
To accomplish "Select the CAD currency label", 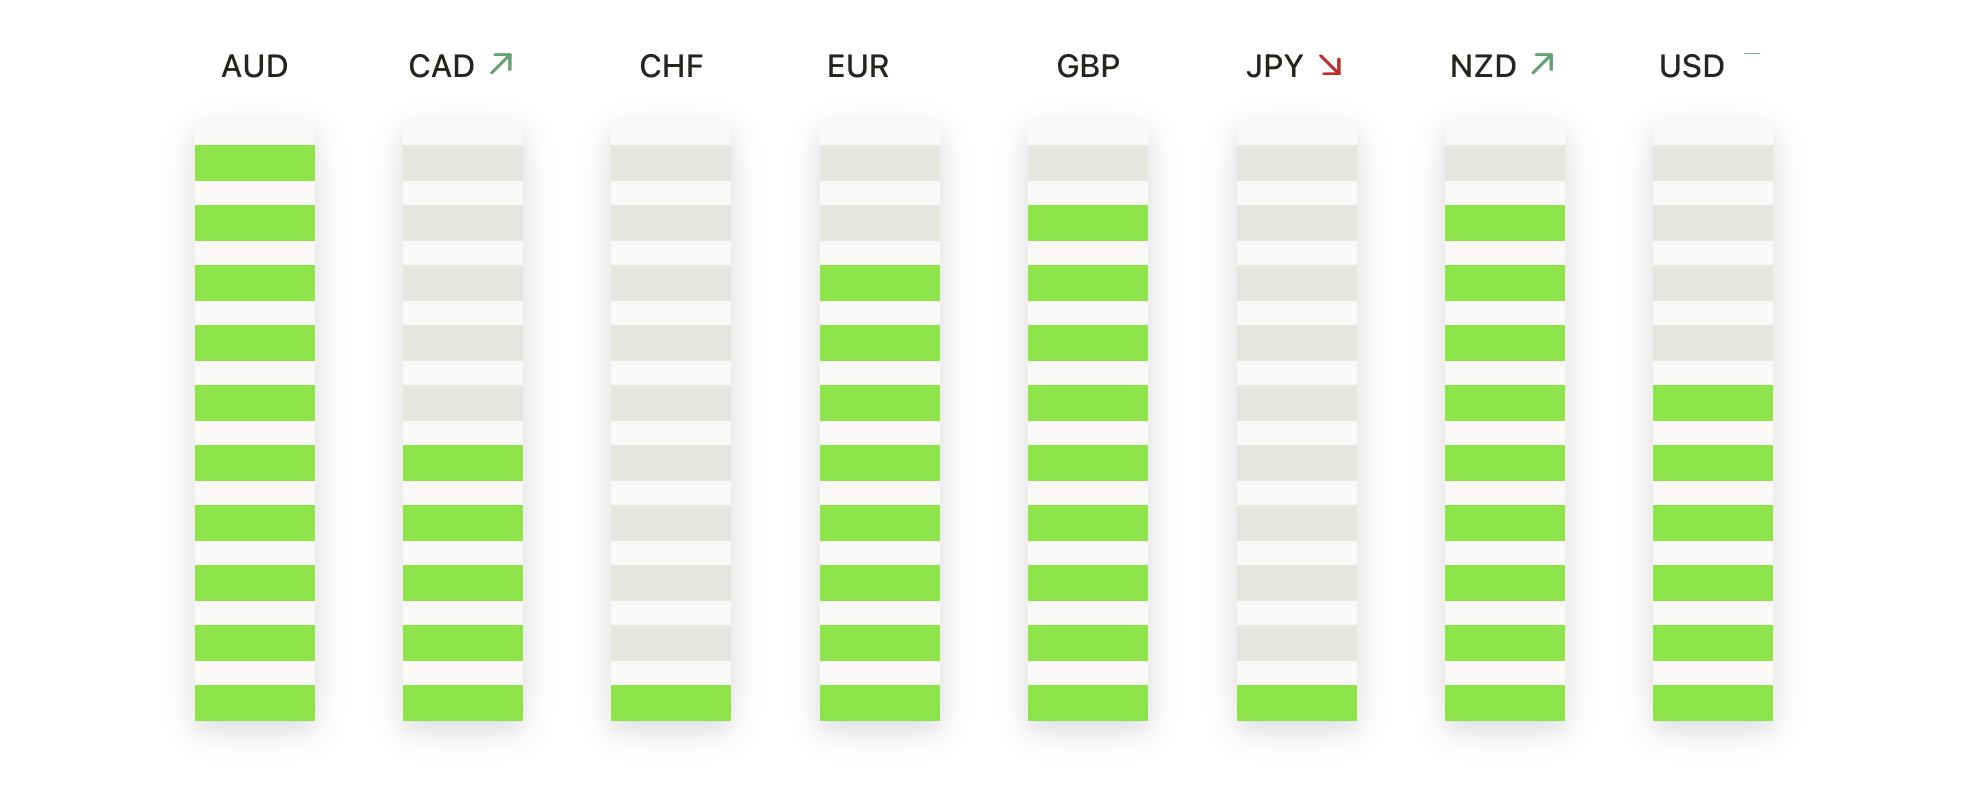I will pyautogui.click(x=441, y=66).
